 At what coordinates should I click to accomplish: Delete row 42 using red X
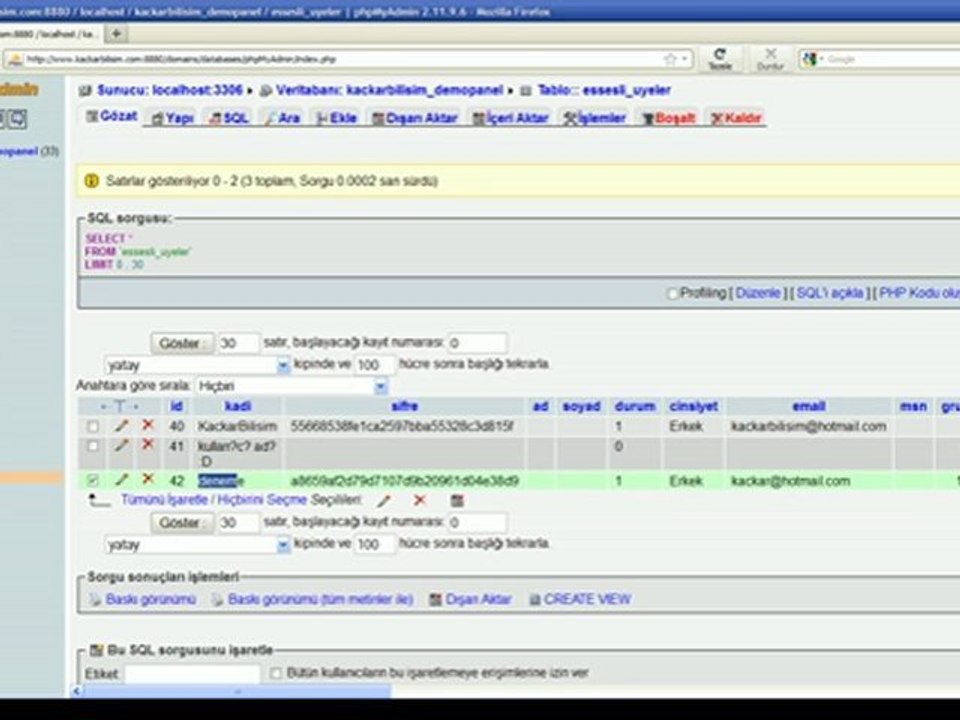click(148, 479)
